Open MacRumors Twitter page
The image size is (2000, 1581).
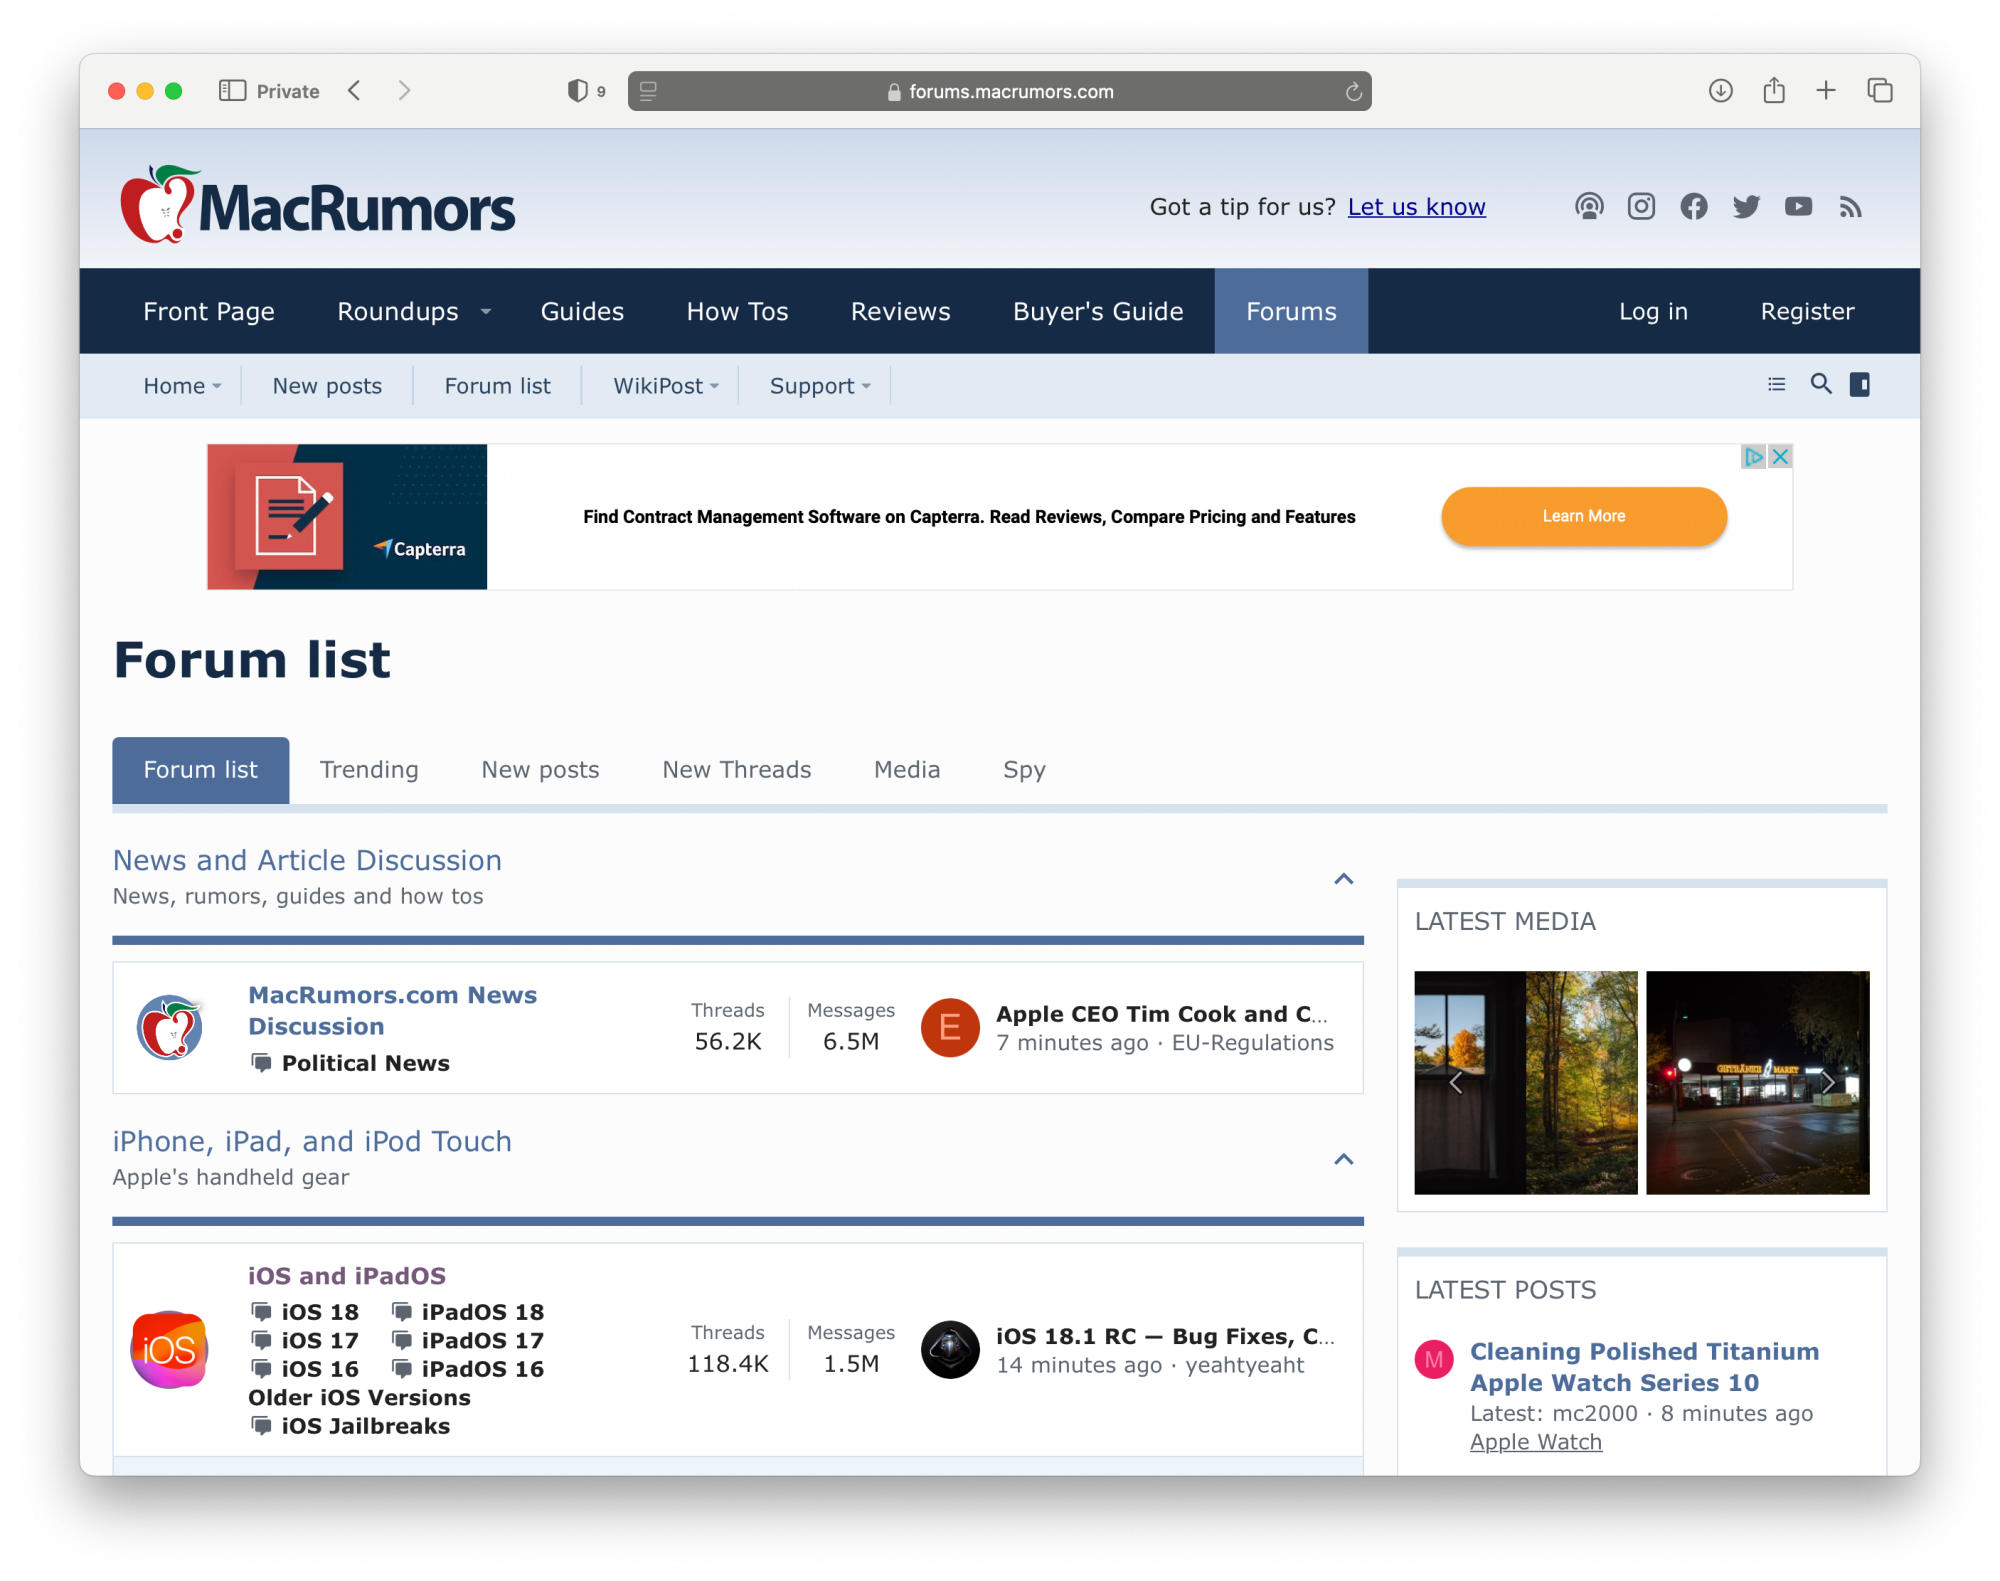tap(1746, 207)
